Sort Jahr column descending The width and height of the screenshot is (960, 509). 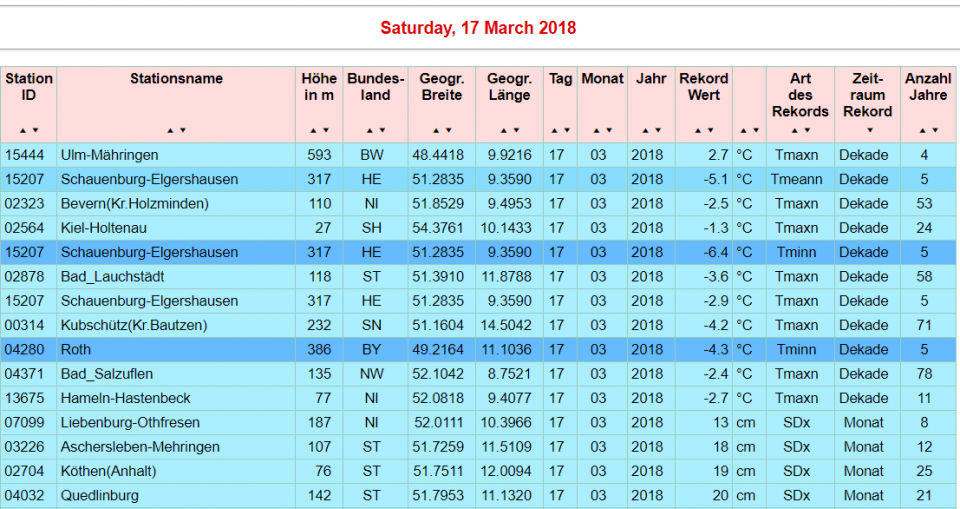tap(656, 131)
